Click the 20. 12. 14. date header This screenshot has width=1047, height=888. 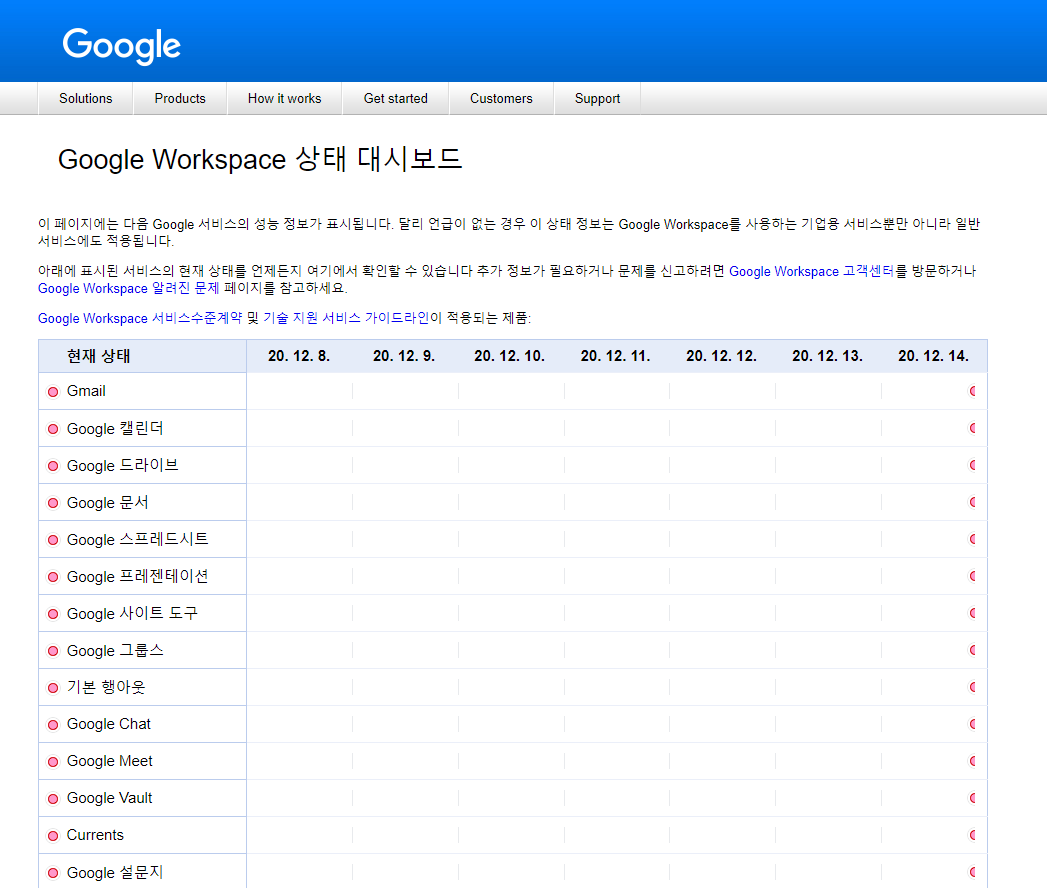[933, 356]
